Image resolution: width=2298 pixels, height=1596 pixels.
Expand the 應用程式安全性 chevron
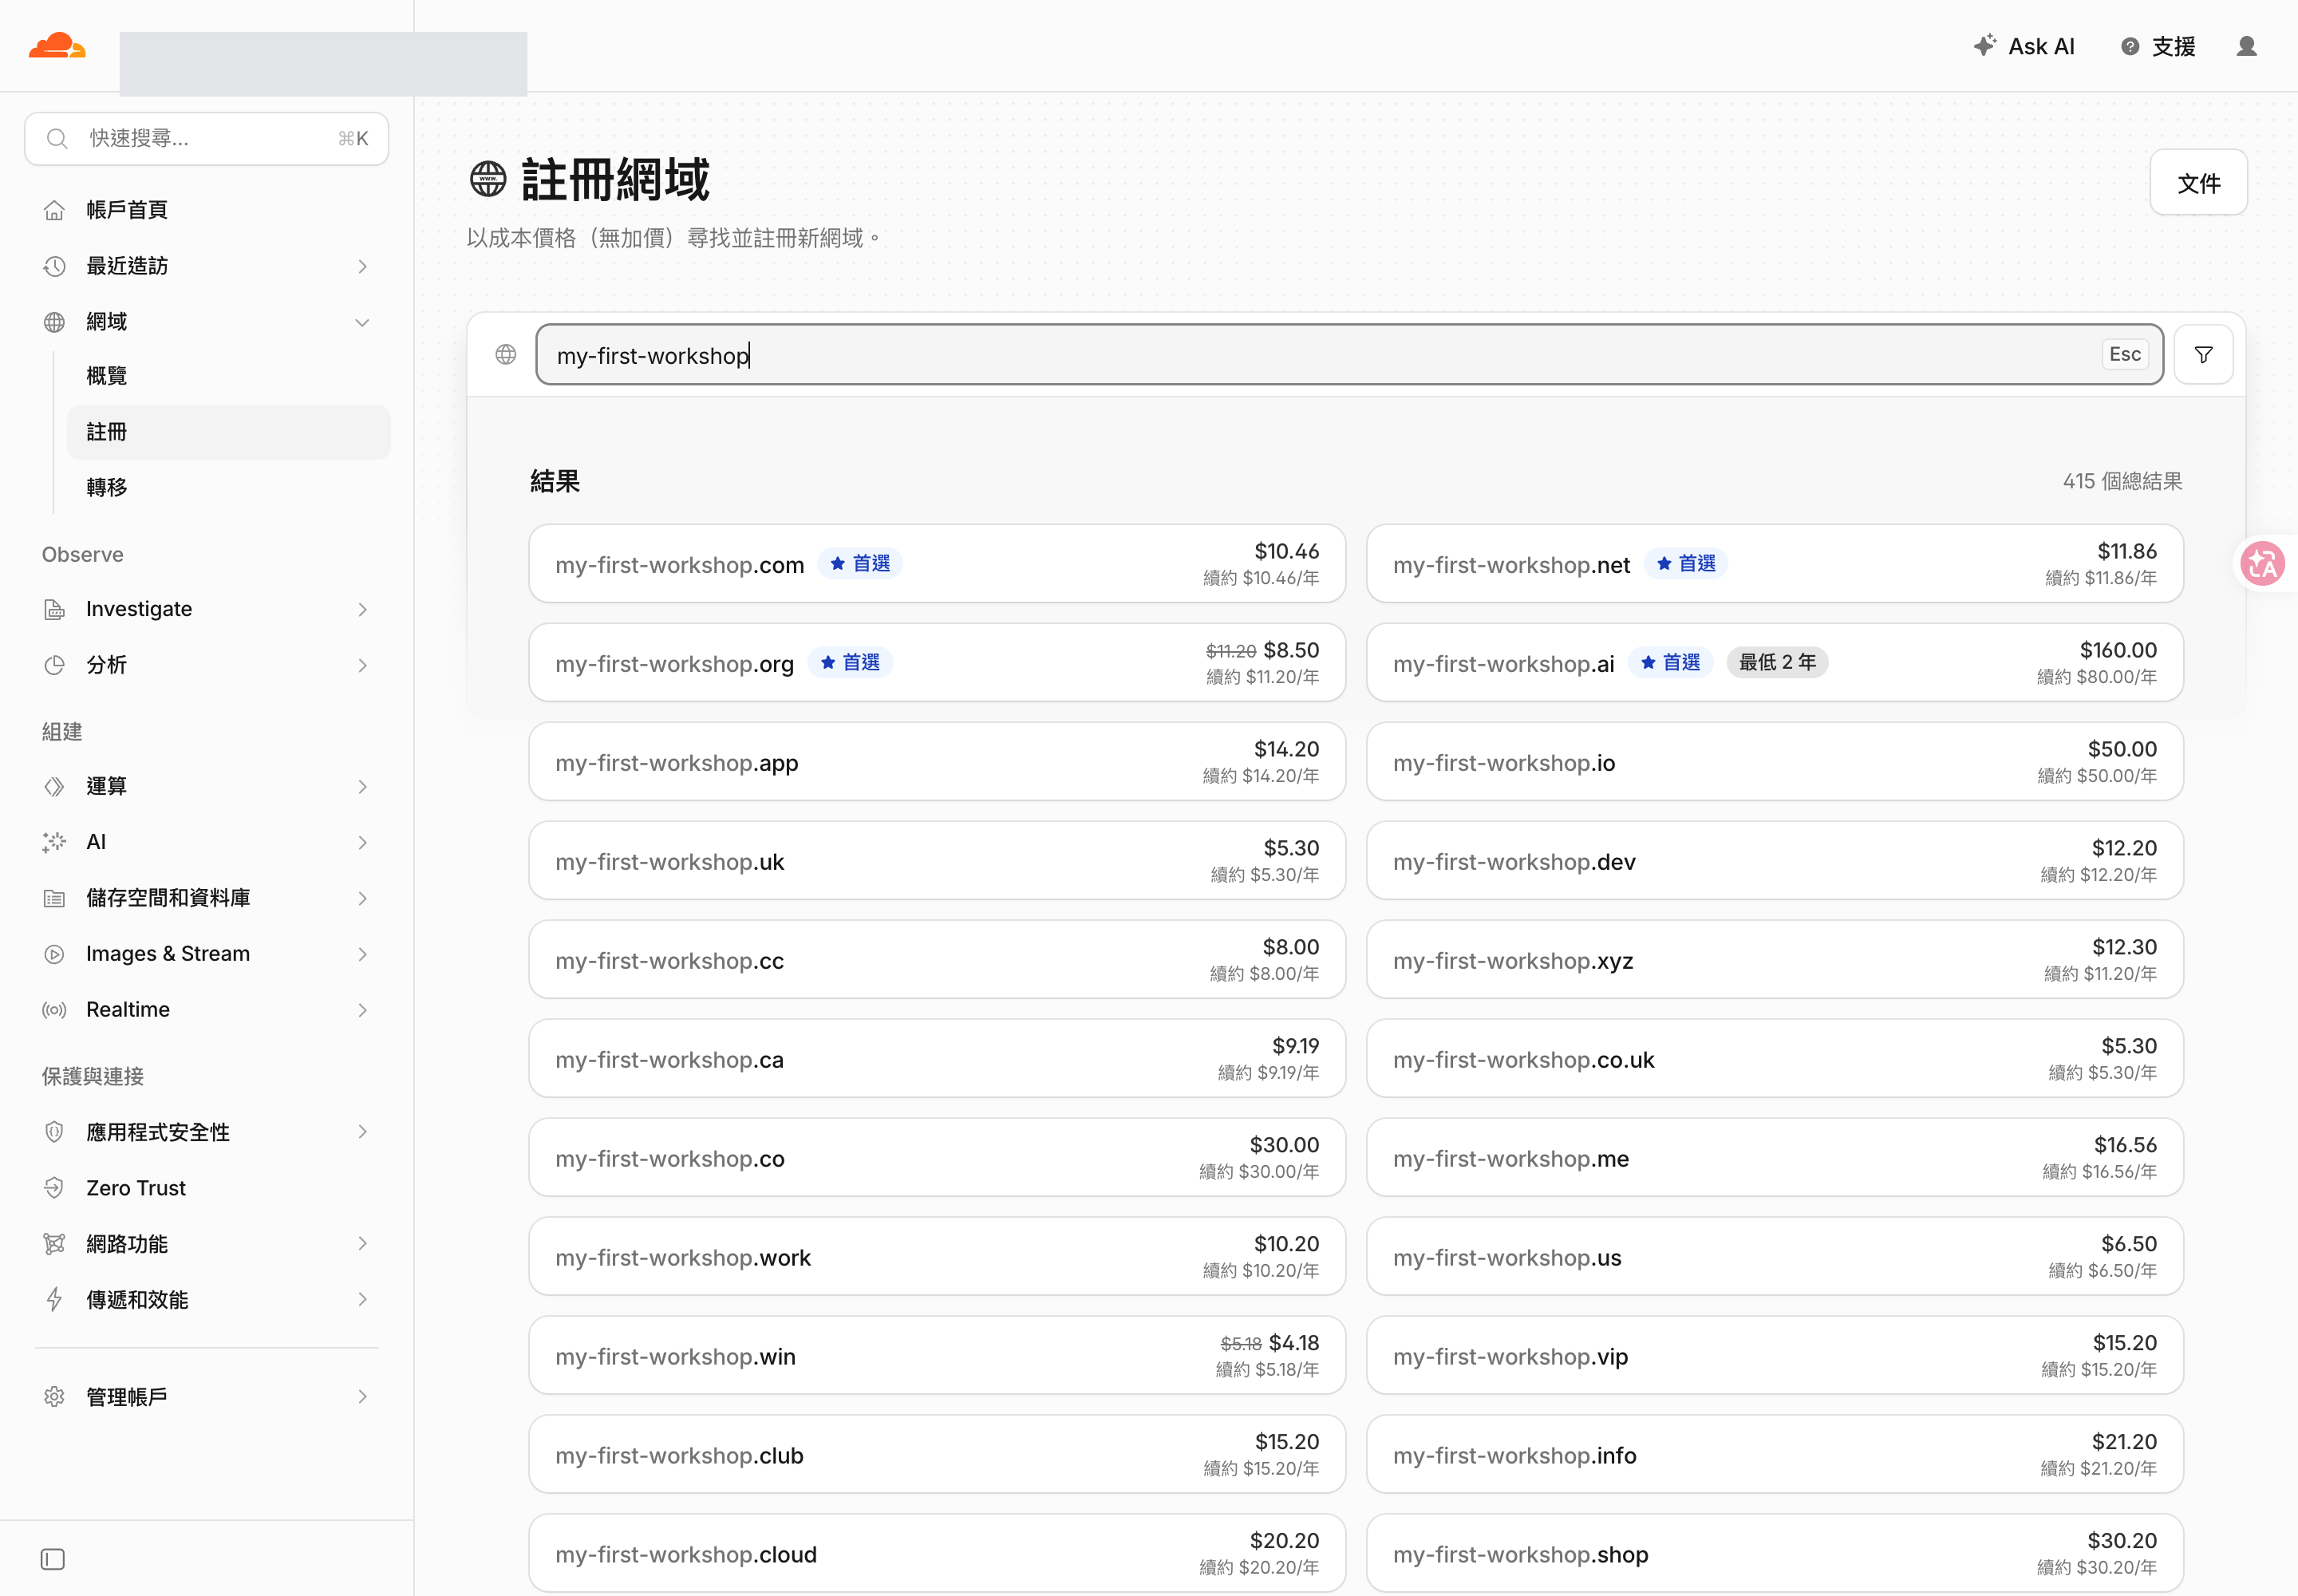(x=362, y=1131)
